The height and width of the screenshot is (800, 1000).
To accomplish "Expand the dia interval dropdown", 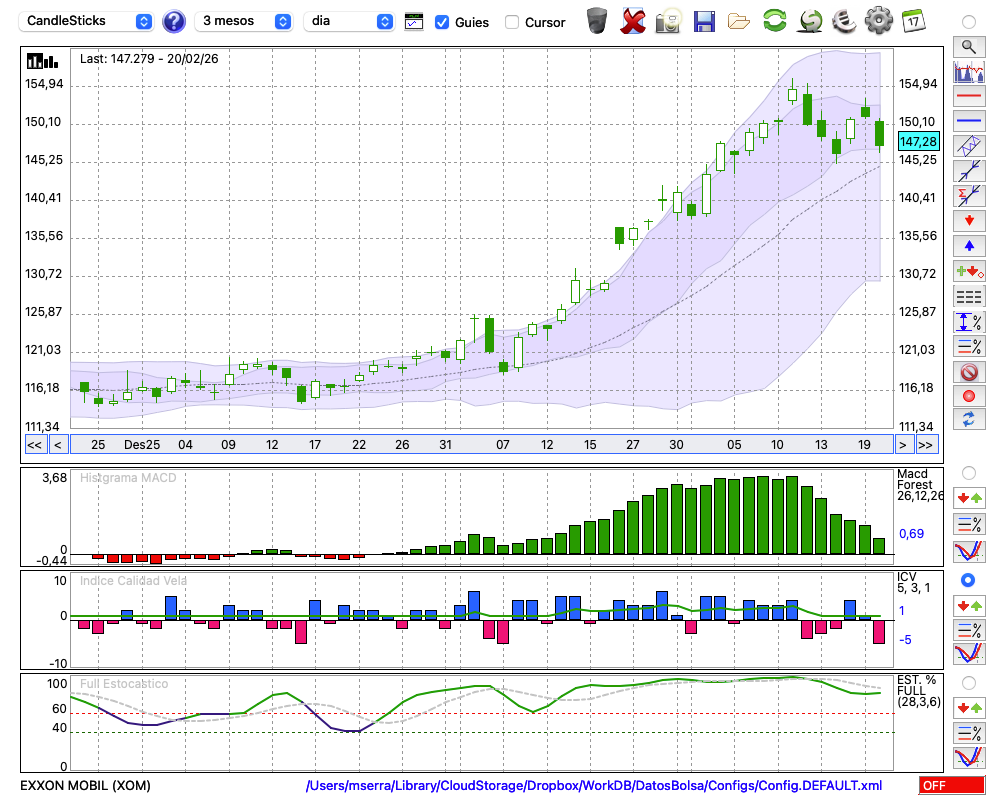I will coord(349,21).
